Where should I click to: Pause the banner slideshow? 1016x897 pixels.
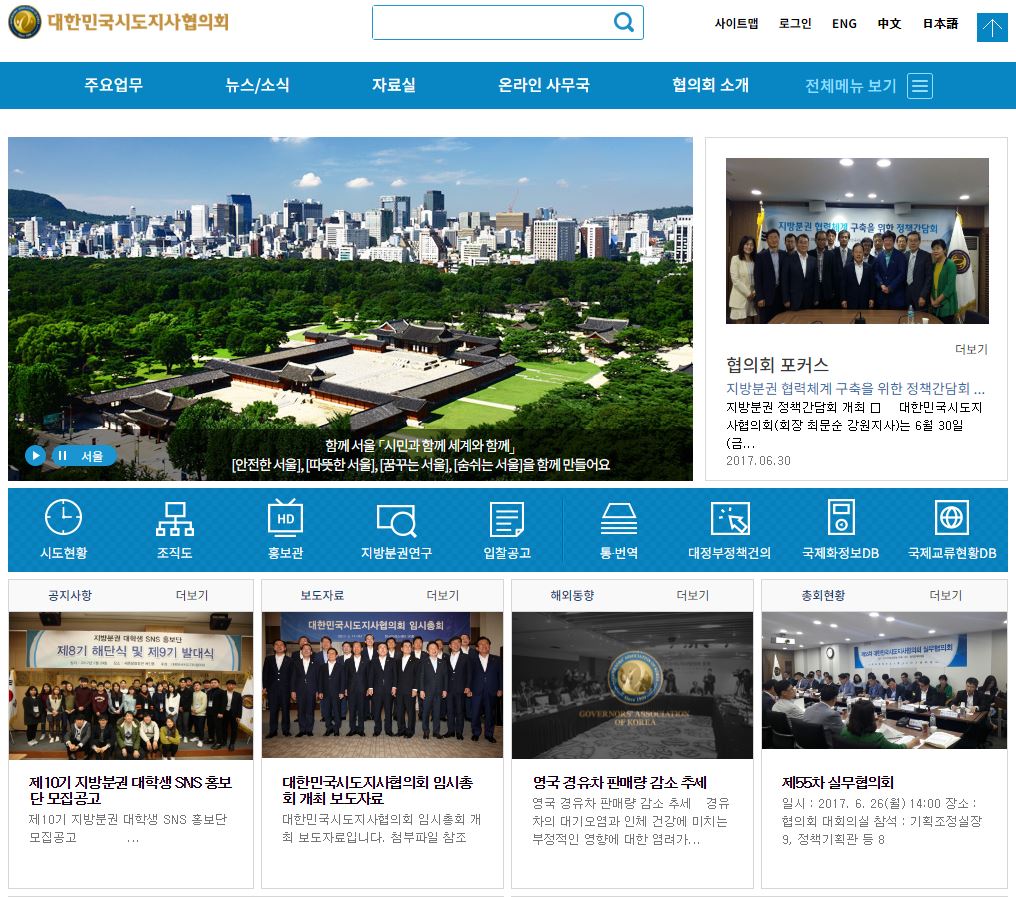[x=62, y=456]
